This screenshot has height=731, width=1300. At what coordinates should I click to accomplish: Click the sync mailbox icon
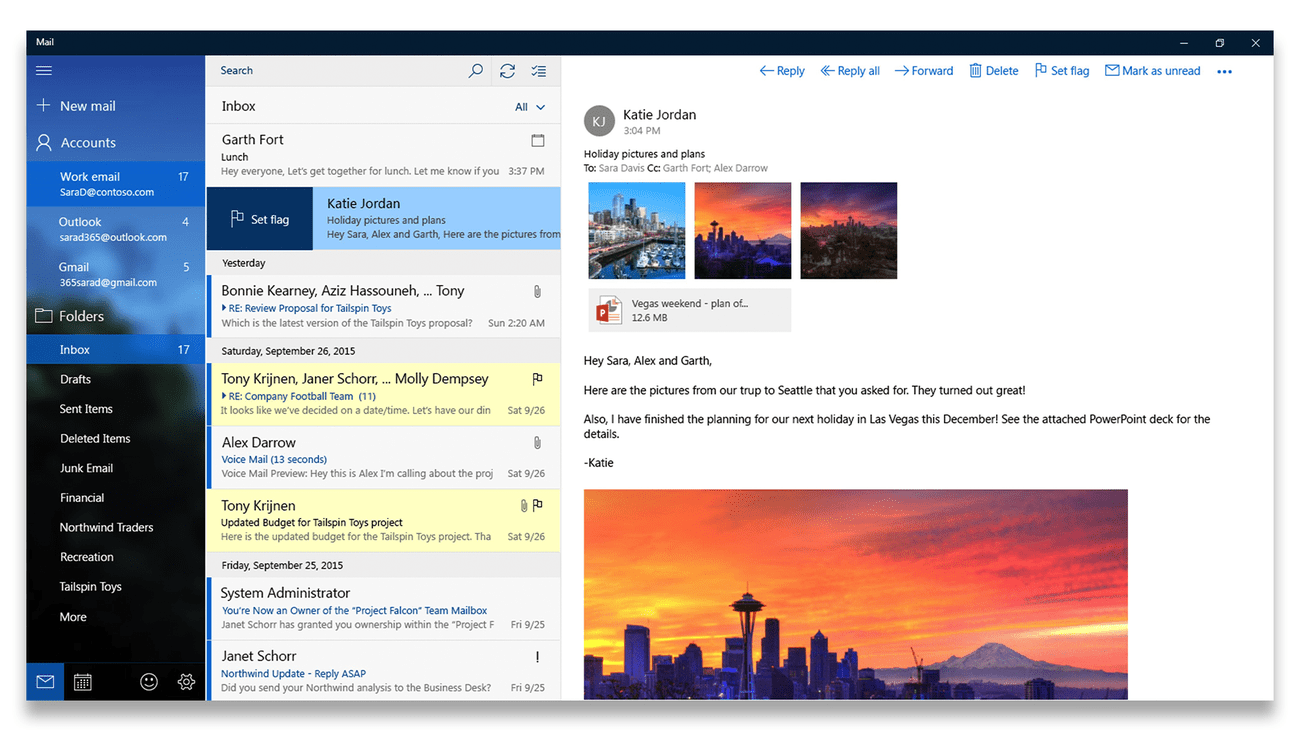pos(508,71)
